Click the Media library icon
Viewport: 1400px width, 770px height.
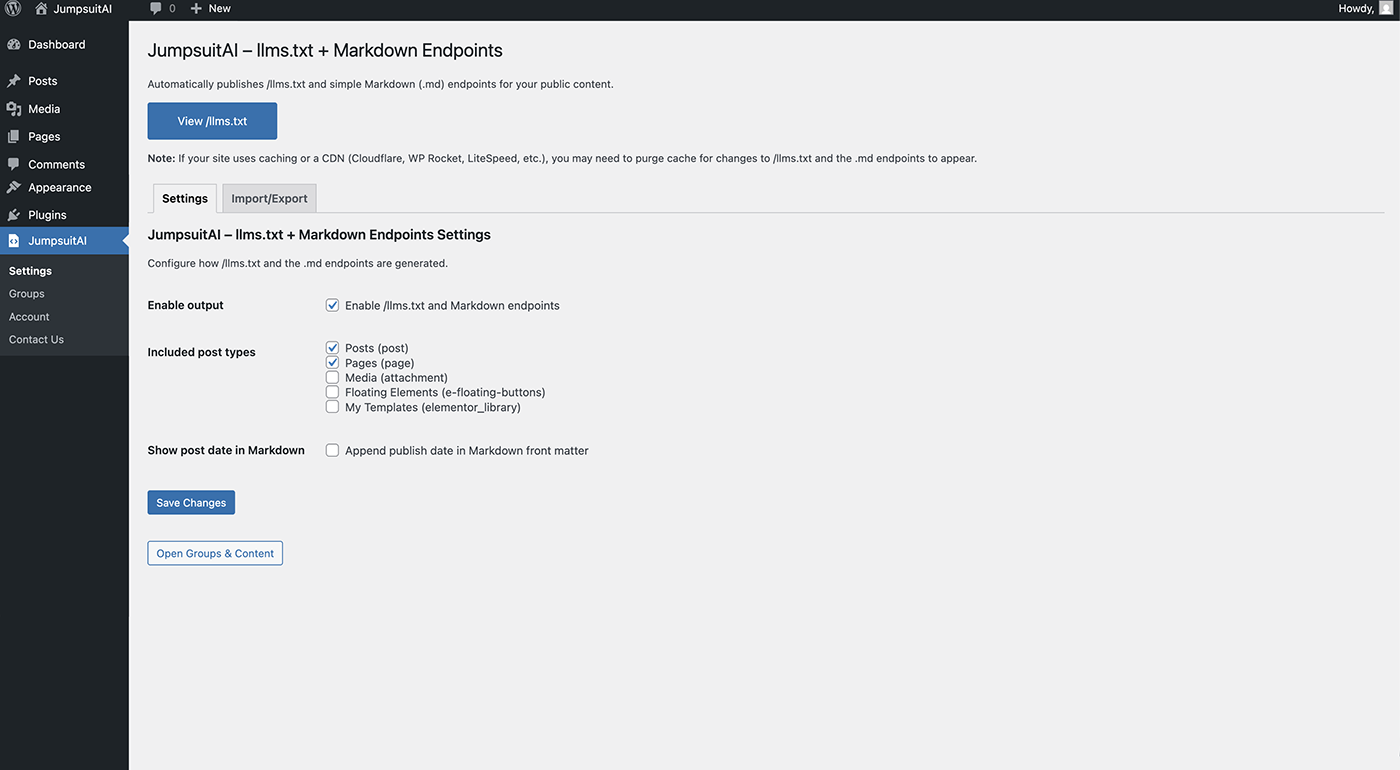(14, 109)
